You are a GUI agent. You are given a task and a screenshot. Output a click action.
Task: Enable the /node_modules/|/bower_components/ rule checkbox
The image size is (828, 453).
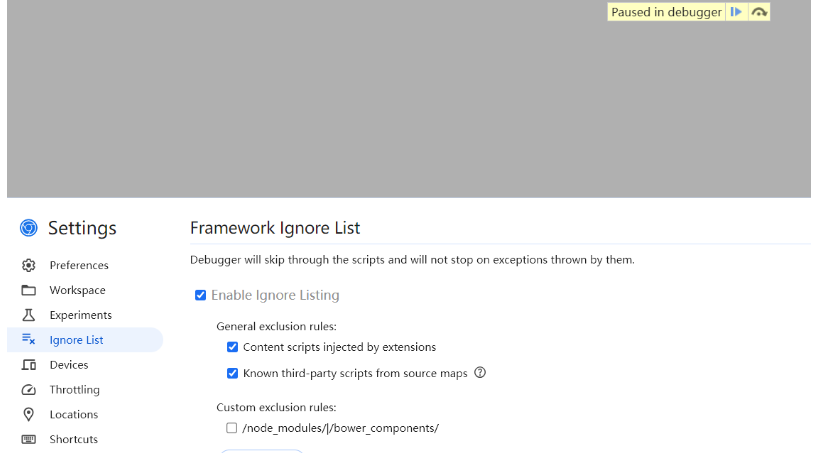(x=232, y=428)
